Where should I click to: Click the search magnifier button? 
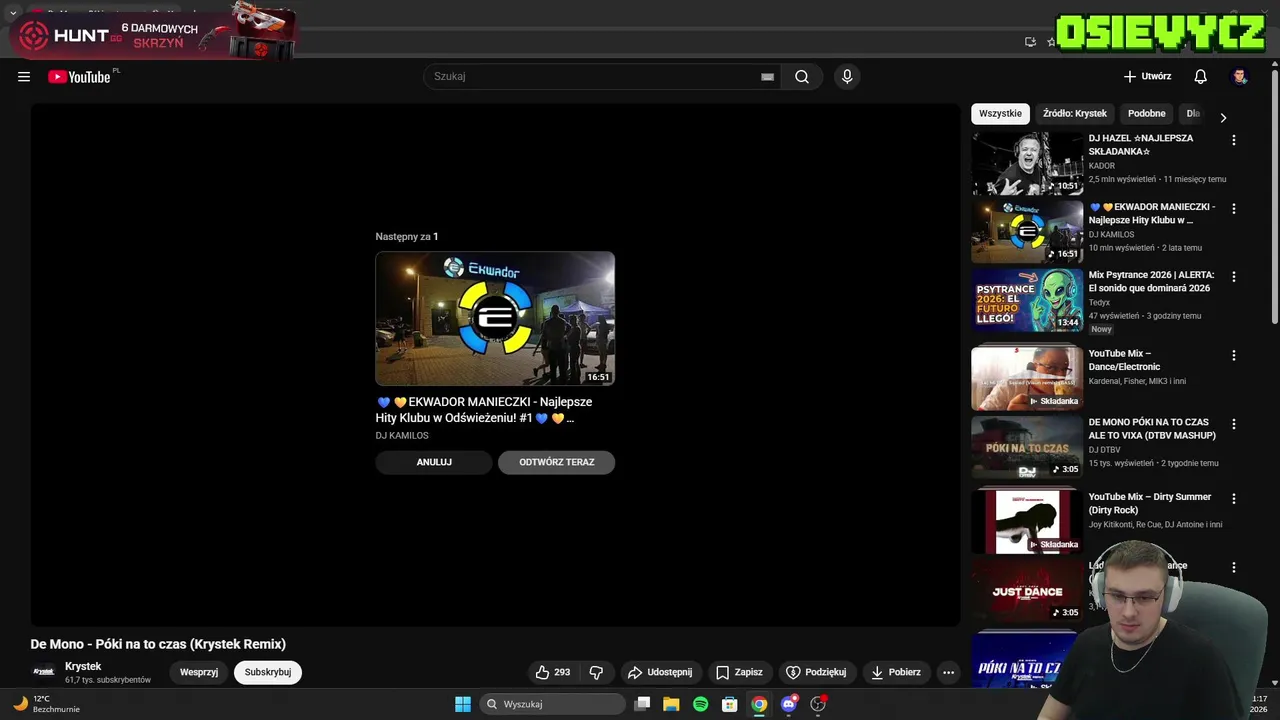point(802,77)
